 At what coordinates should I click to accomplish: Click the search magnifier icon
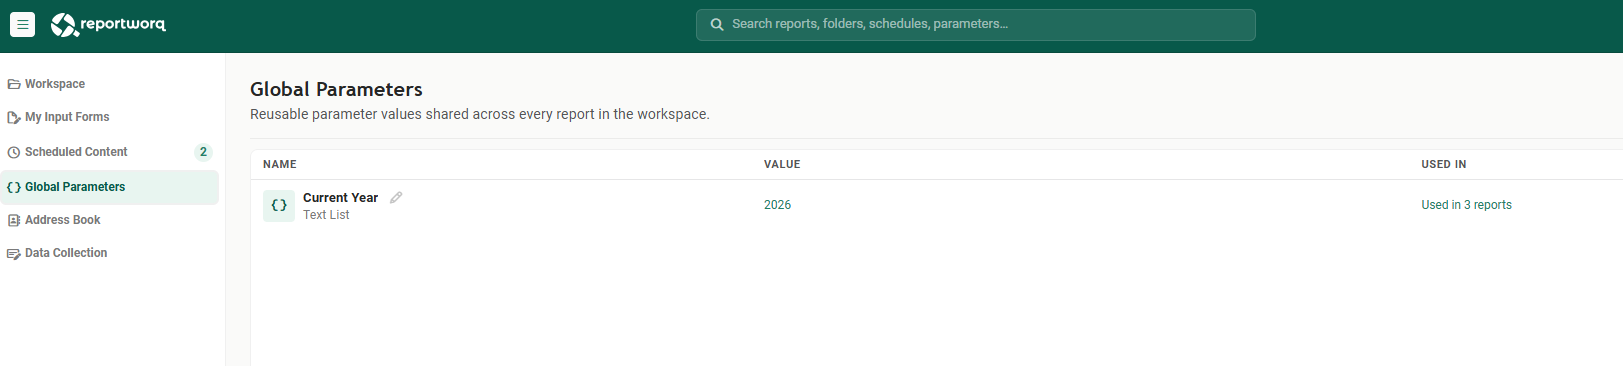coord(717,25)
